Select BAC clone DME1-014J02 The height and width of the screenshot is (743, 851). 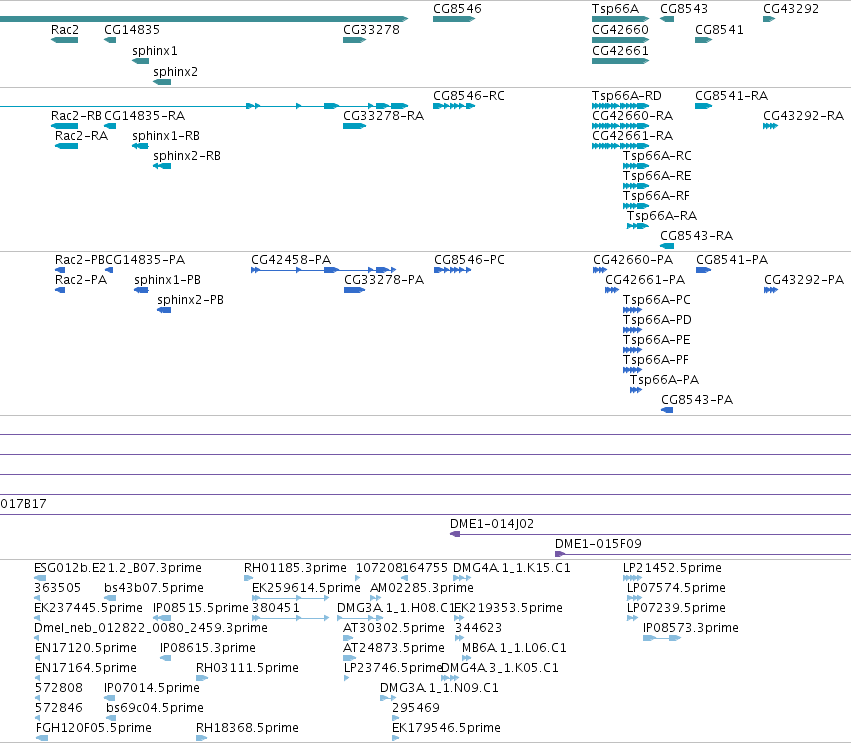click(650, 534)
